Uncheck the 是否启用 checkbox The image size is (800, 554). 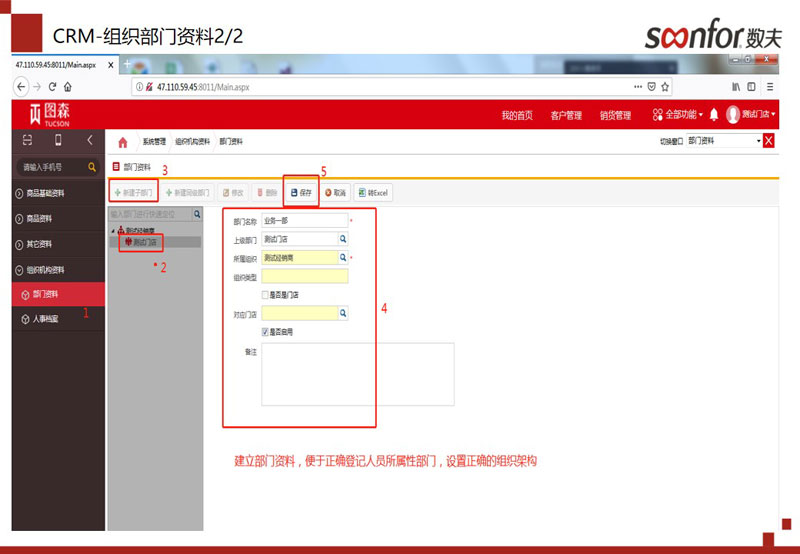[x=265, y=331]
